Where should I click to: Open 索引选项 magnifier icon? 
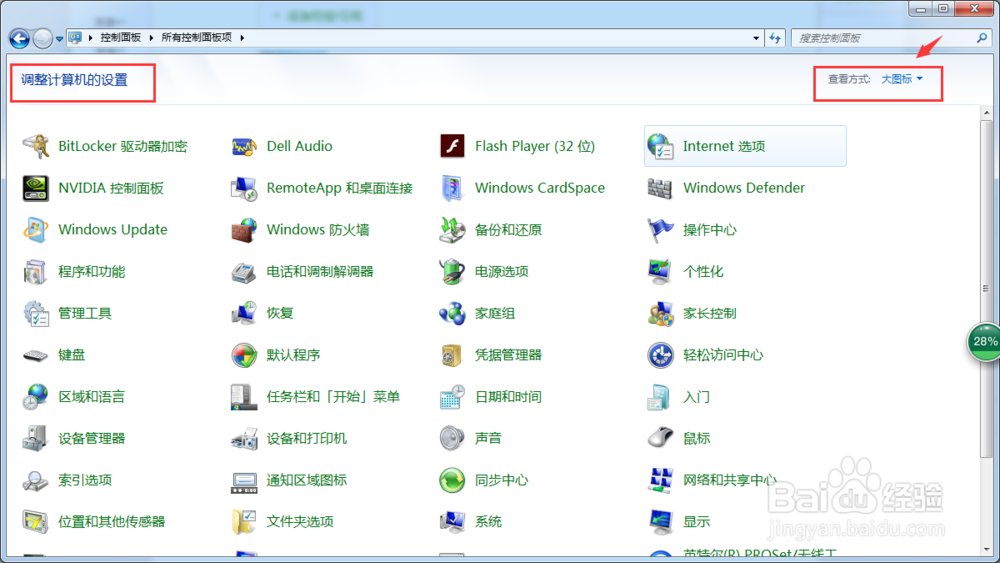tap(36, 480)
